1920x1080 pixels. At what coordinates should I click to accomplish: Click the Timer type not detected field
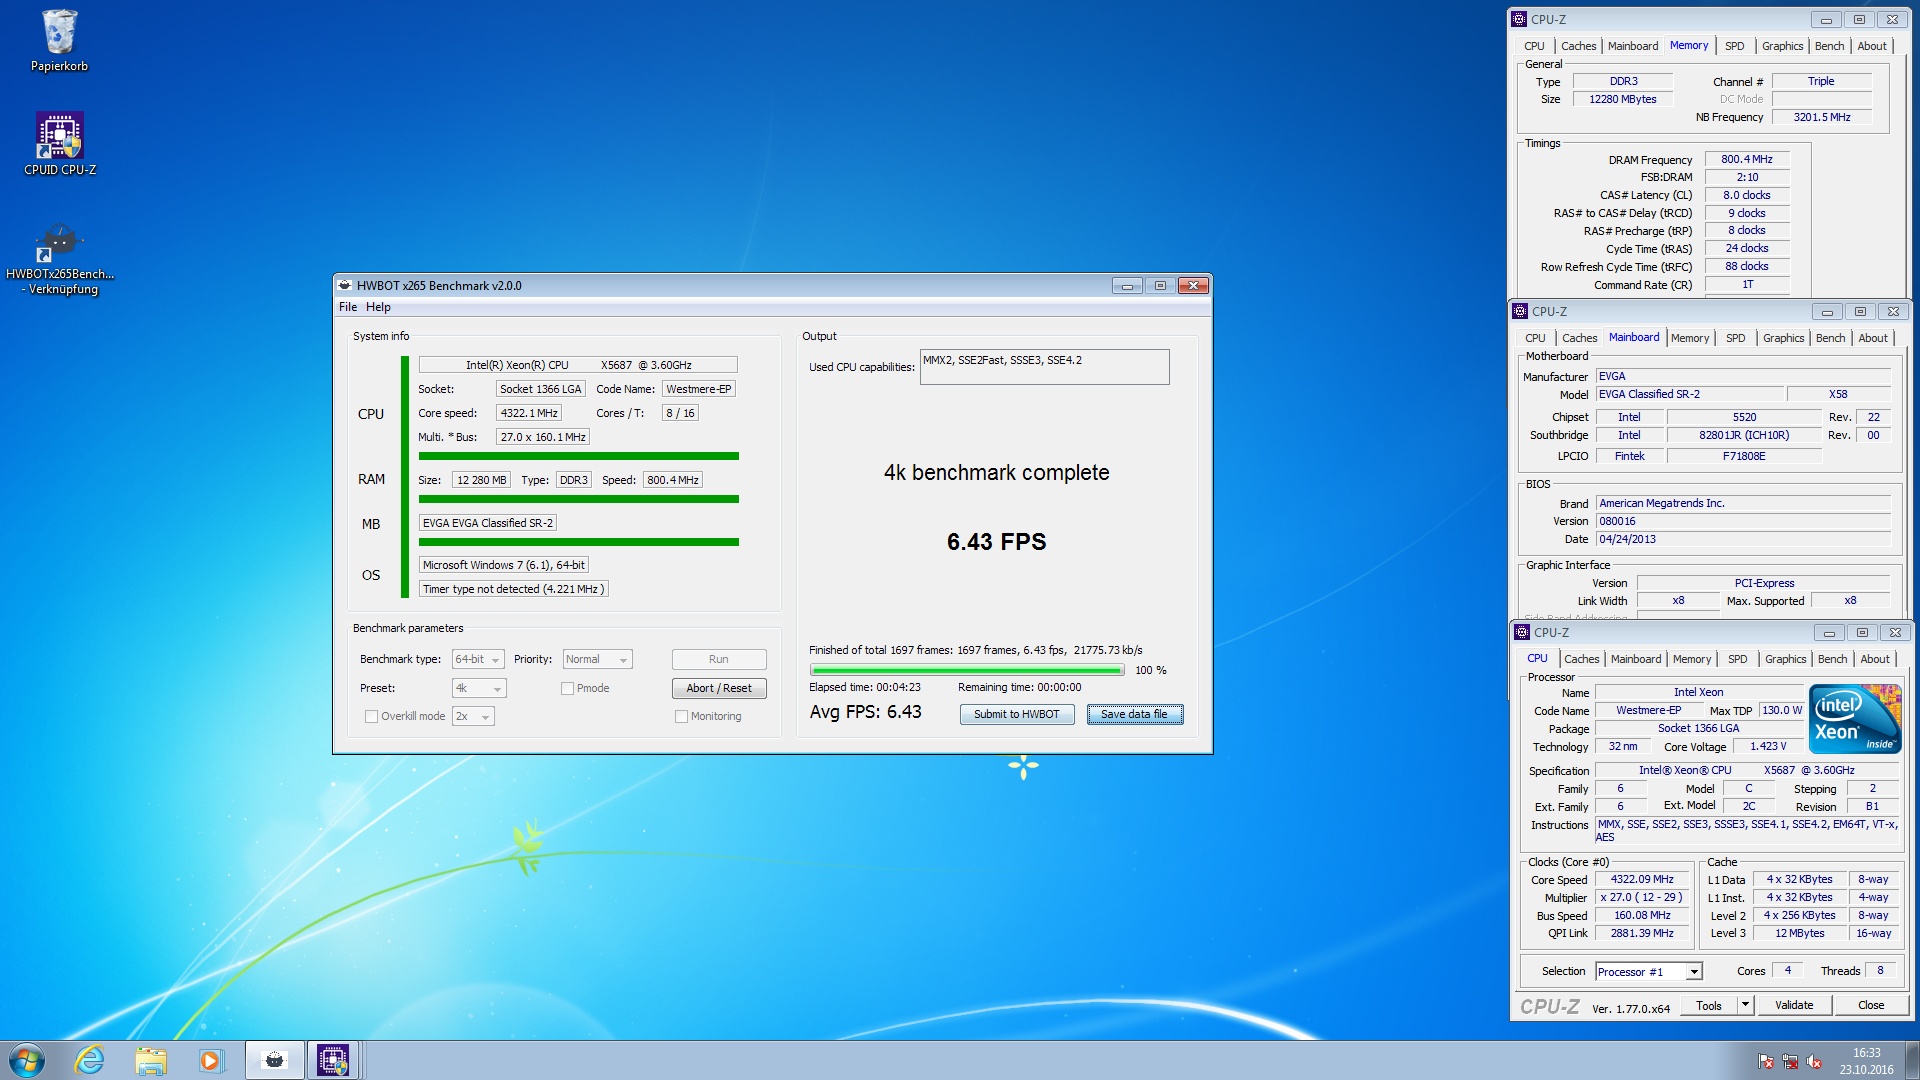pos(513,589)
